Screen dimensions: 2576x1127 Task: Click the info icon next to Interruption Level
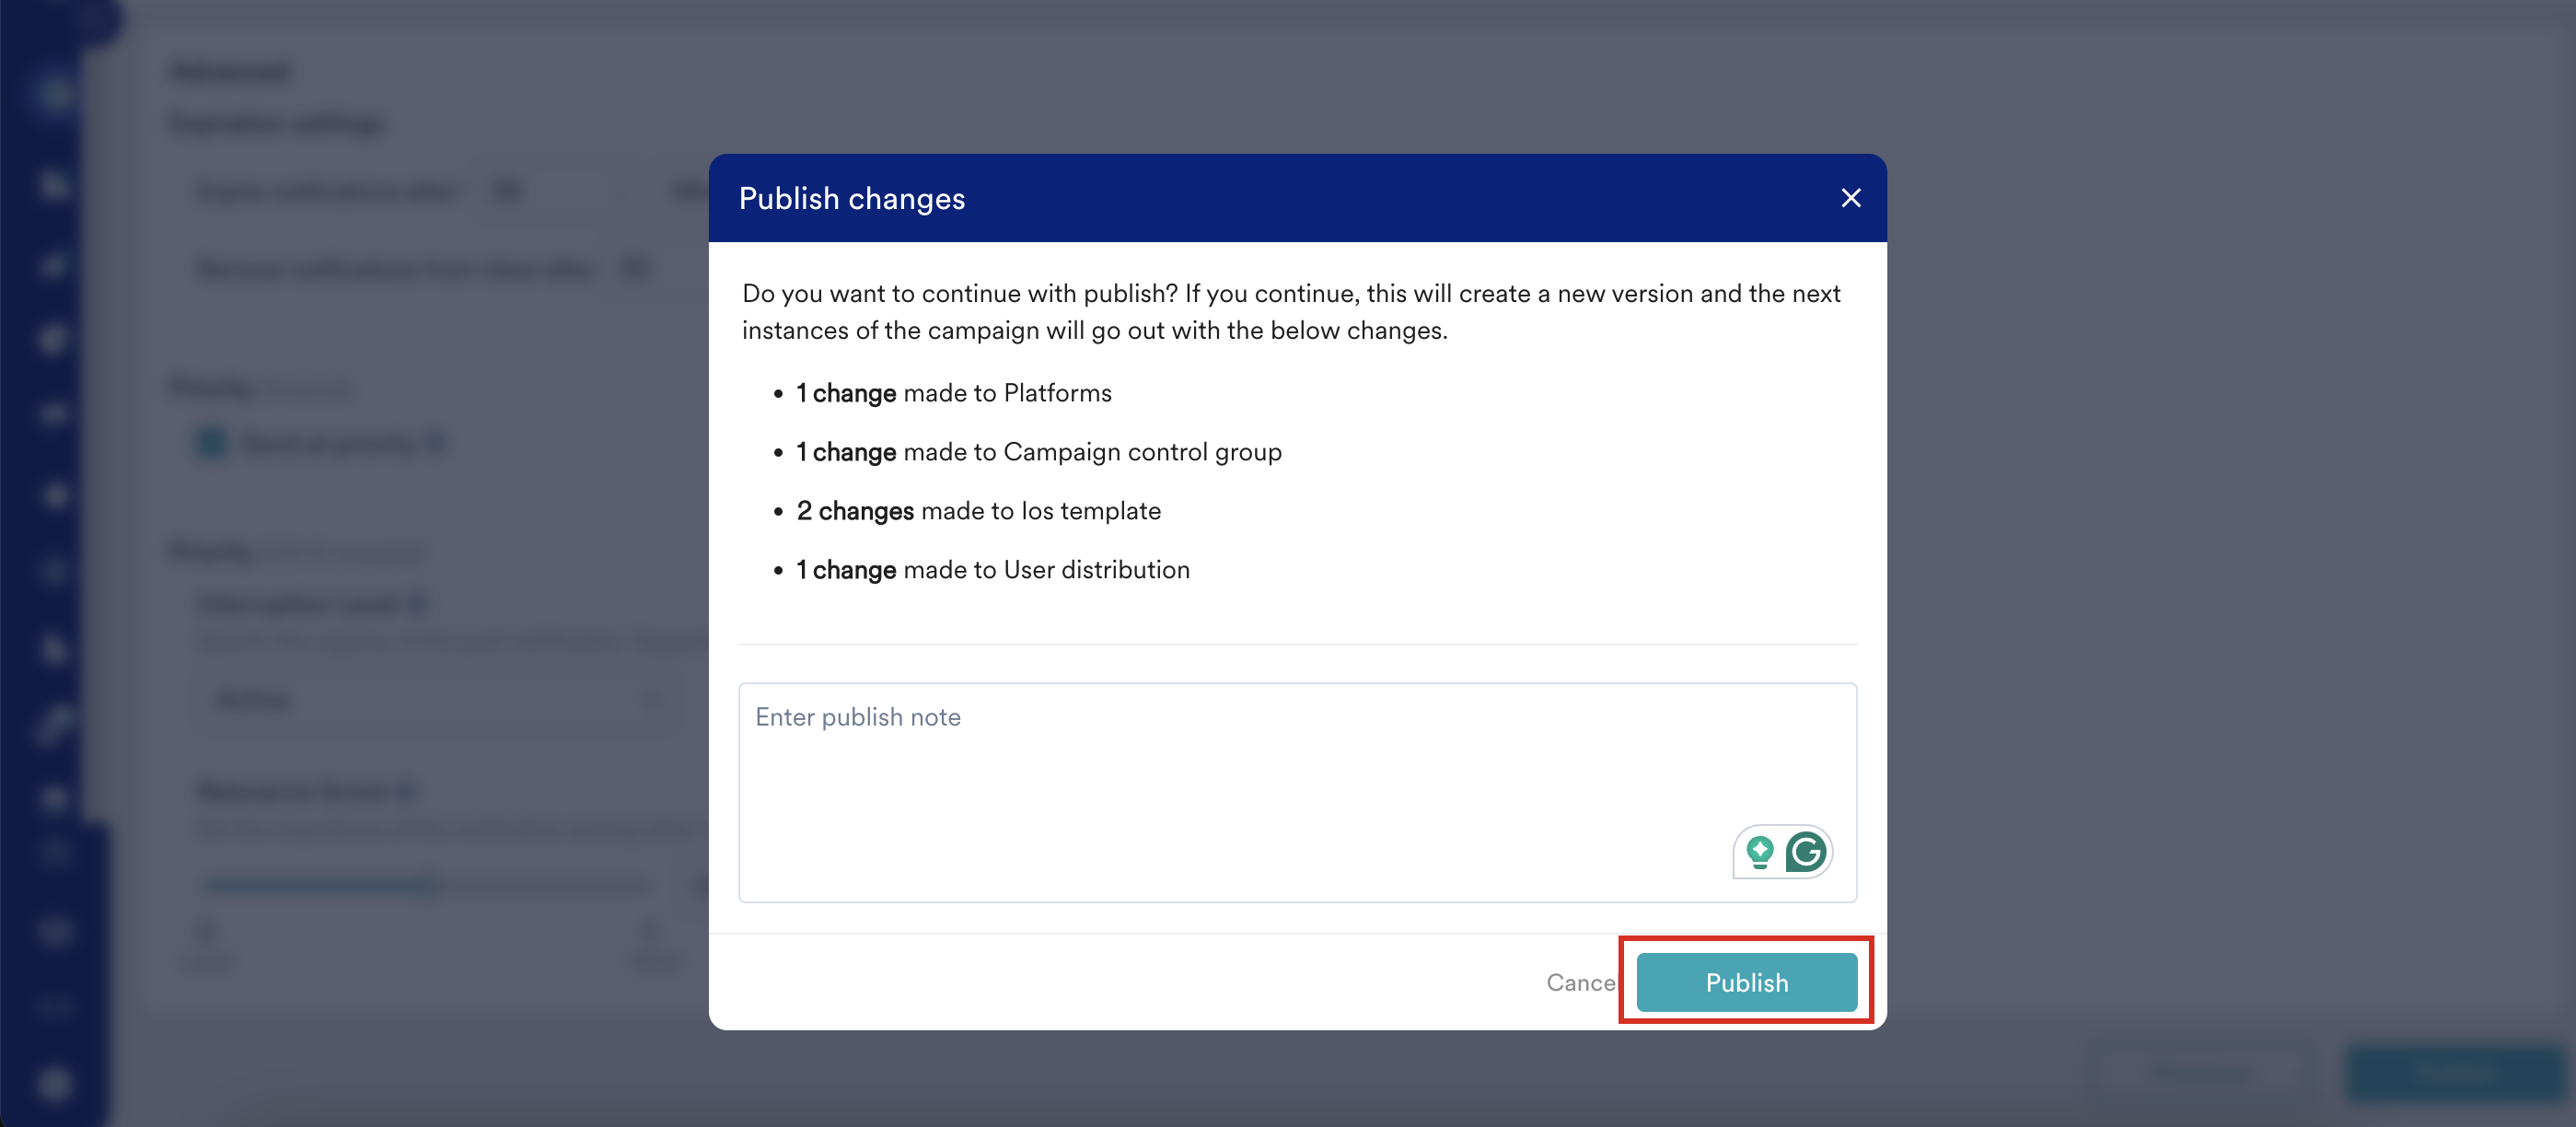(418, 603)
